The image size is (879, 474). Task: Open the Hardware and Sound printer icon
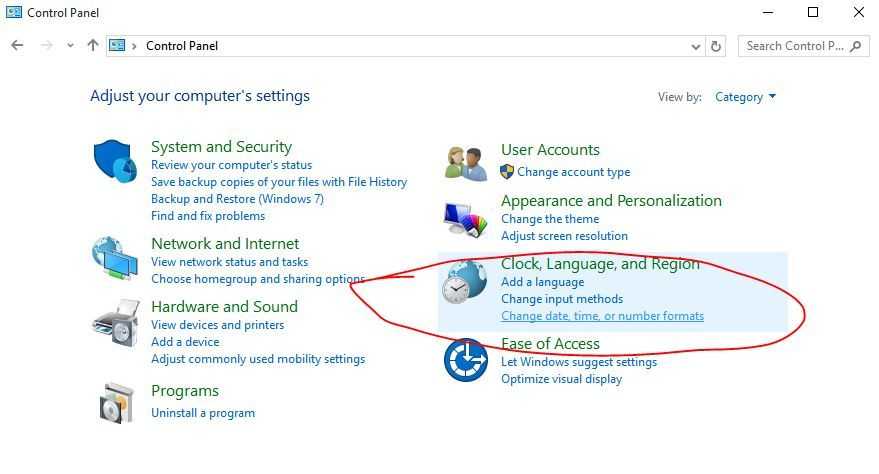(x=116, y=323)
